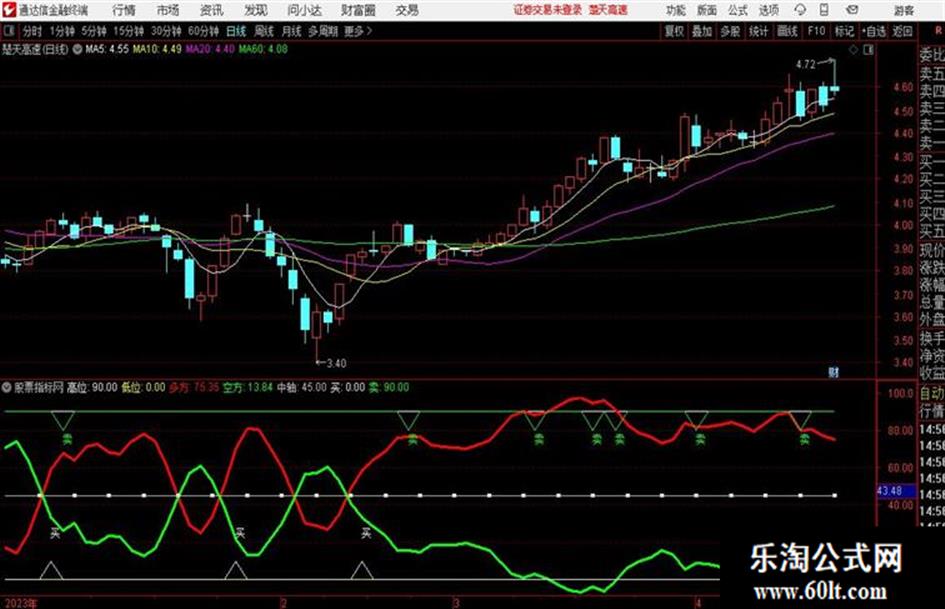This screenshot has height=609, width=945.
Task: Select the 周线 weekly period tab
Action: (263, 31)
